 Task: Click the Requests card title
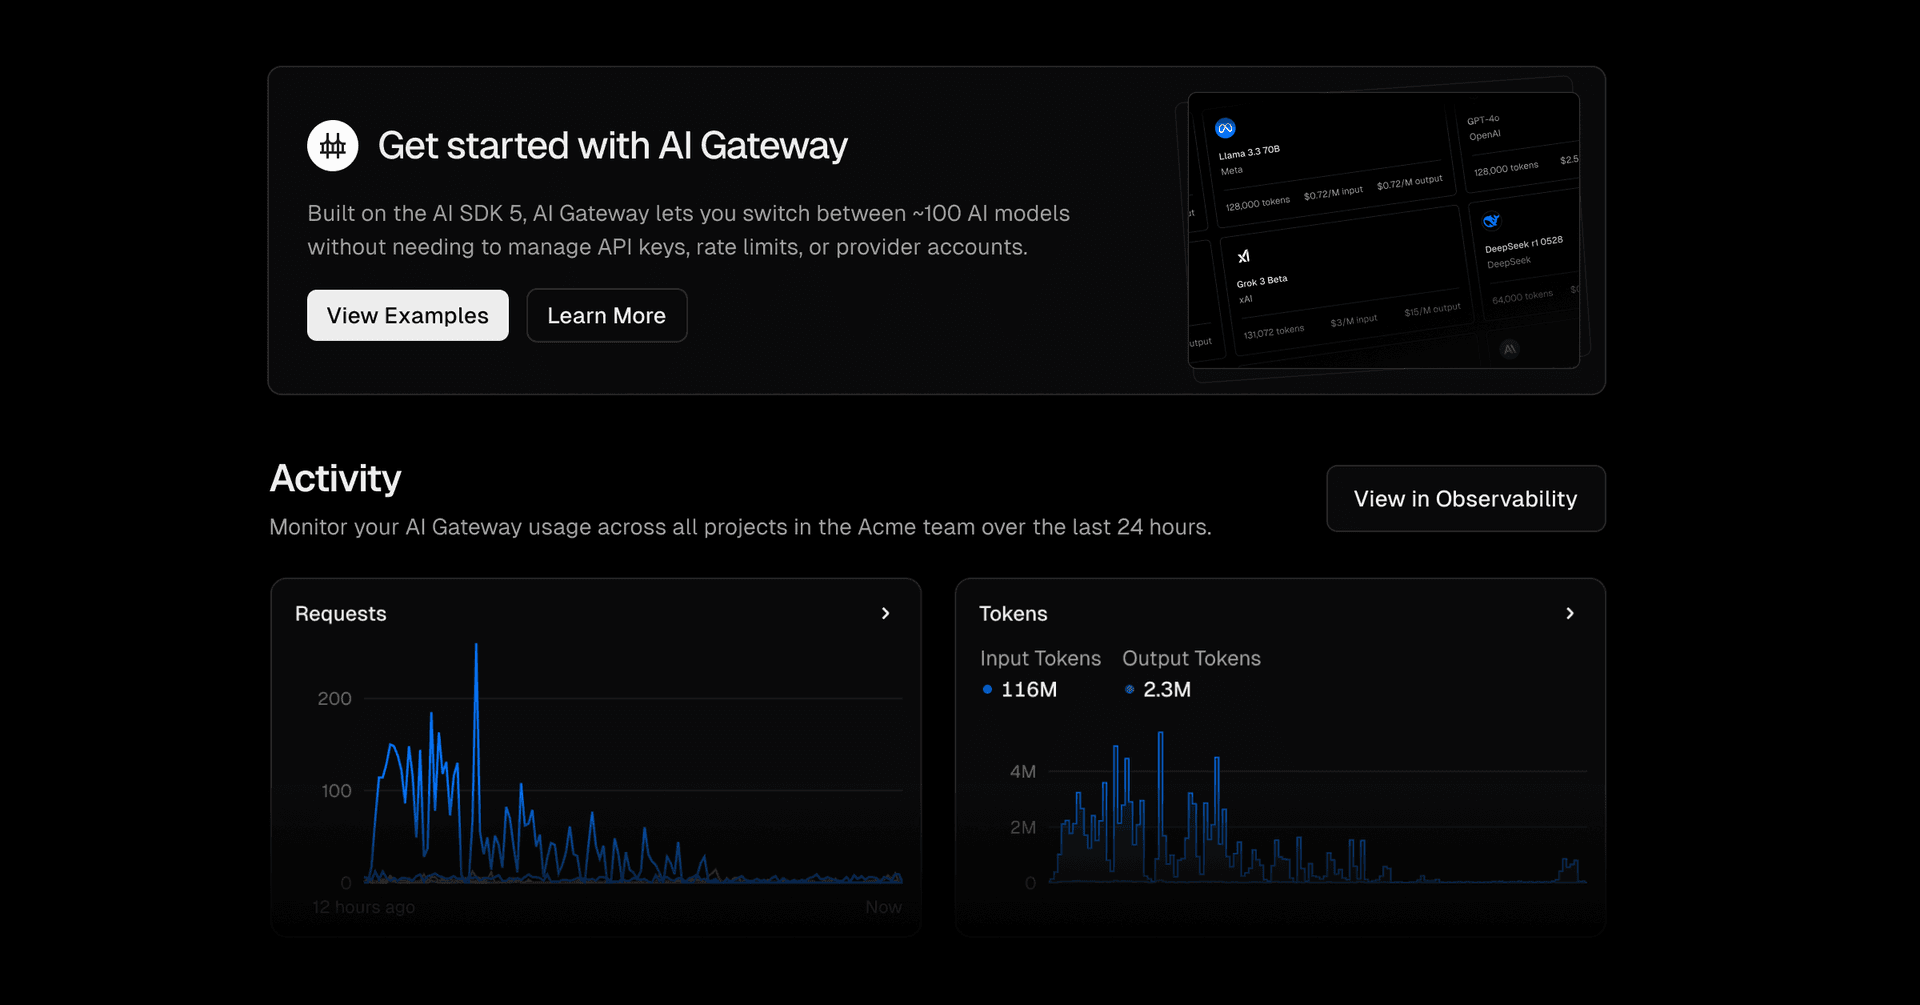[x=340, y=614]
